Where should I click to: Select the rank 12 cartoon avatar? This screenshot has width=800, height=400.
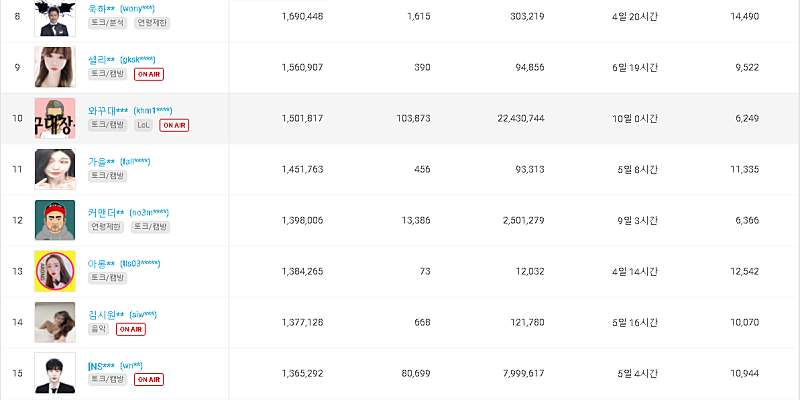pos(55,220)
